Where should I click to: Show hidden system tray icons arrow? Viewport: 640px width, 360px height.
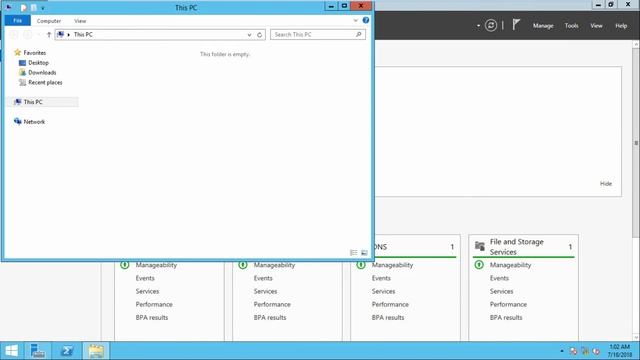[x=562, y=351]
